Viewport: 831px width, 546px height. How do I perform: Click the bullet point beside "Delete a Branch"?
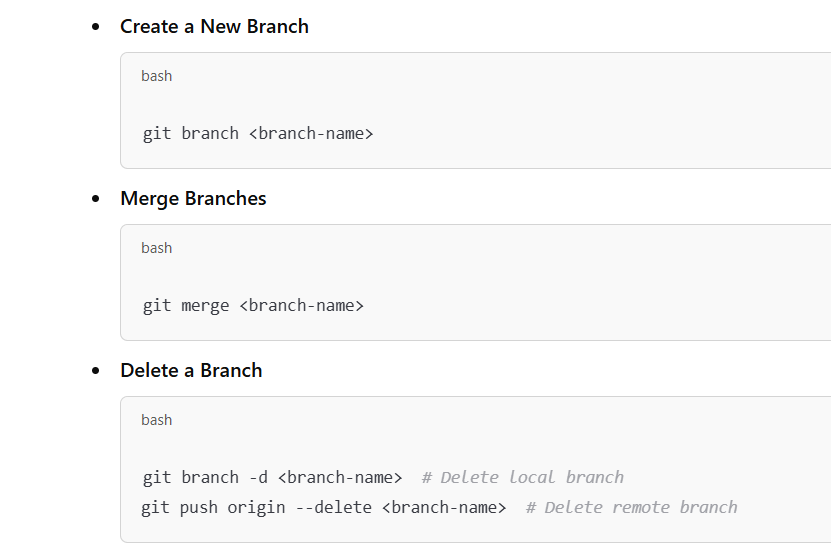(x=96, y=371)
